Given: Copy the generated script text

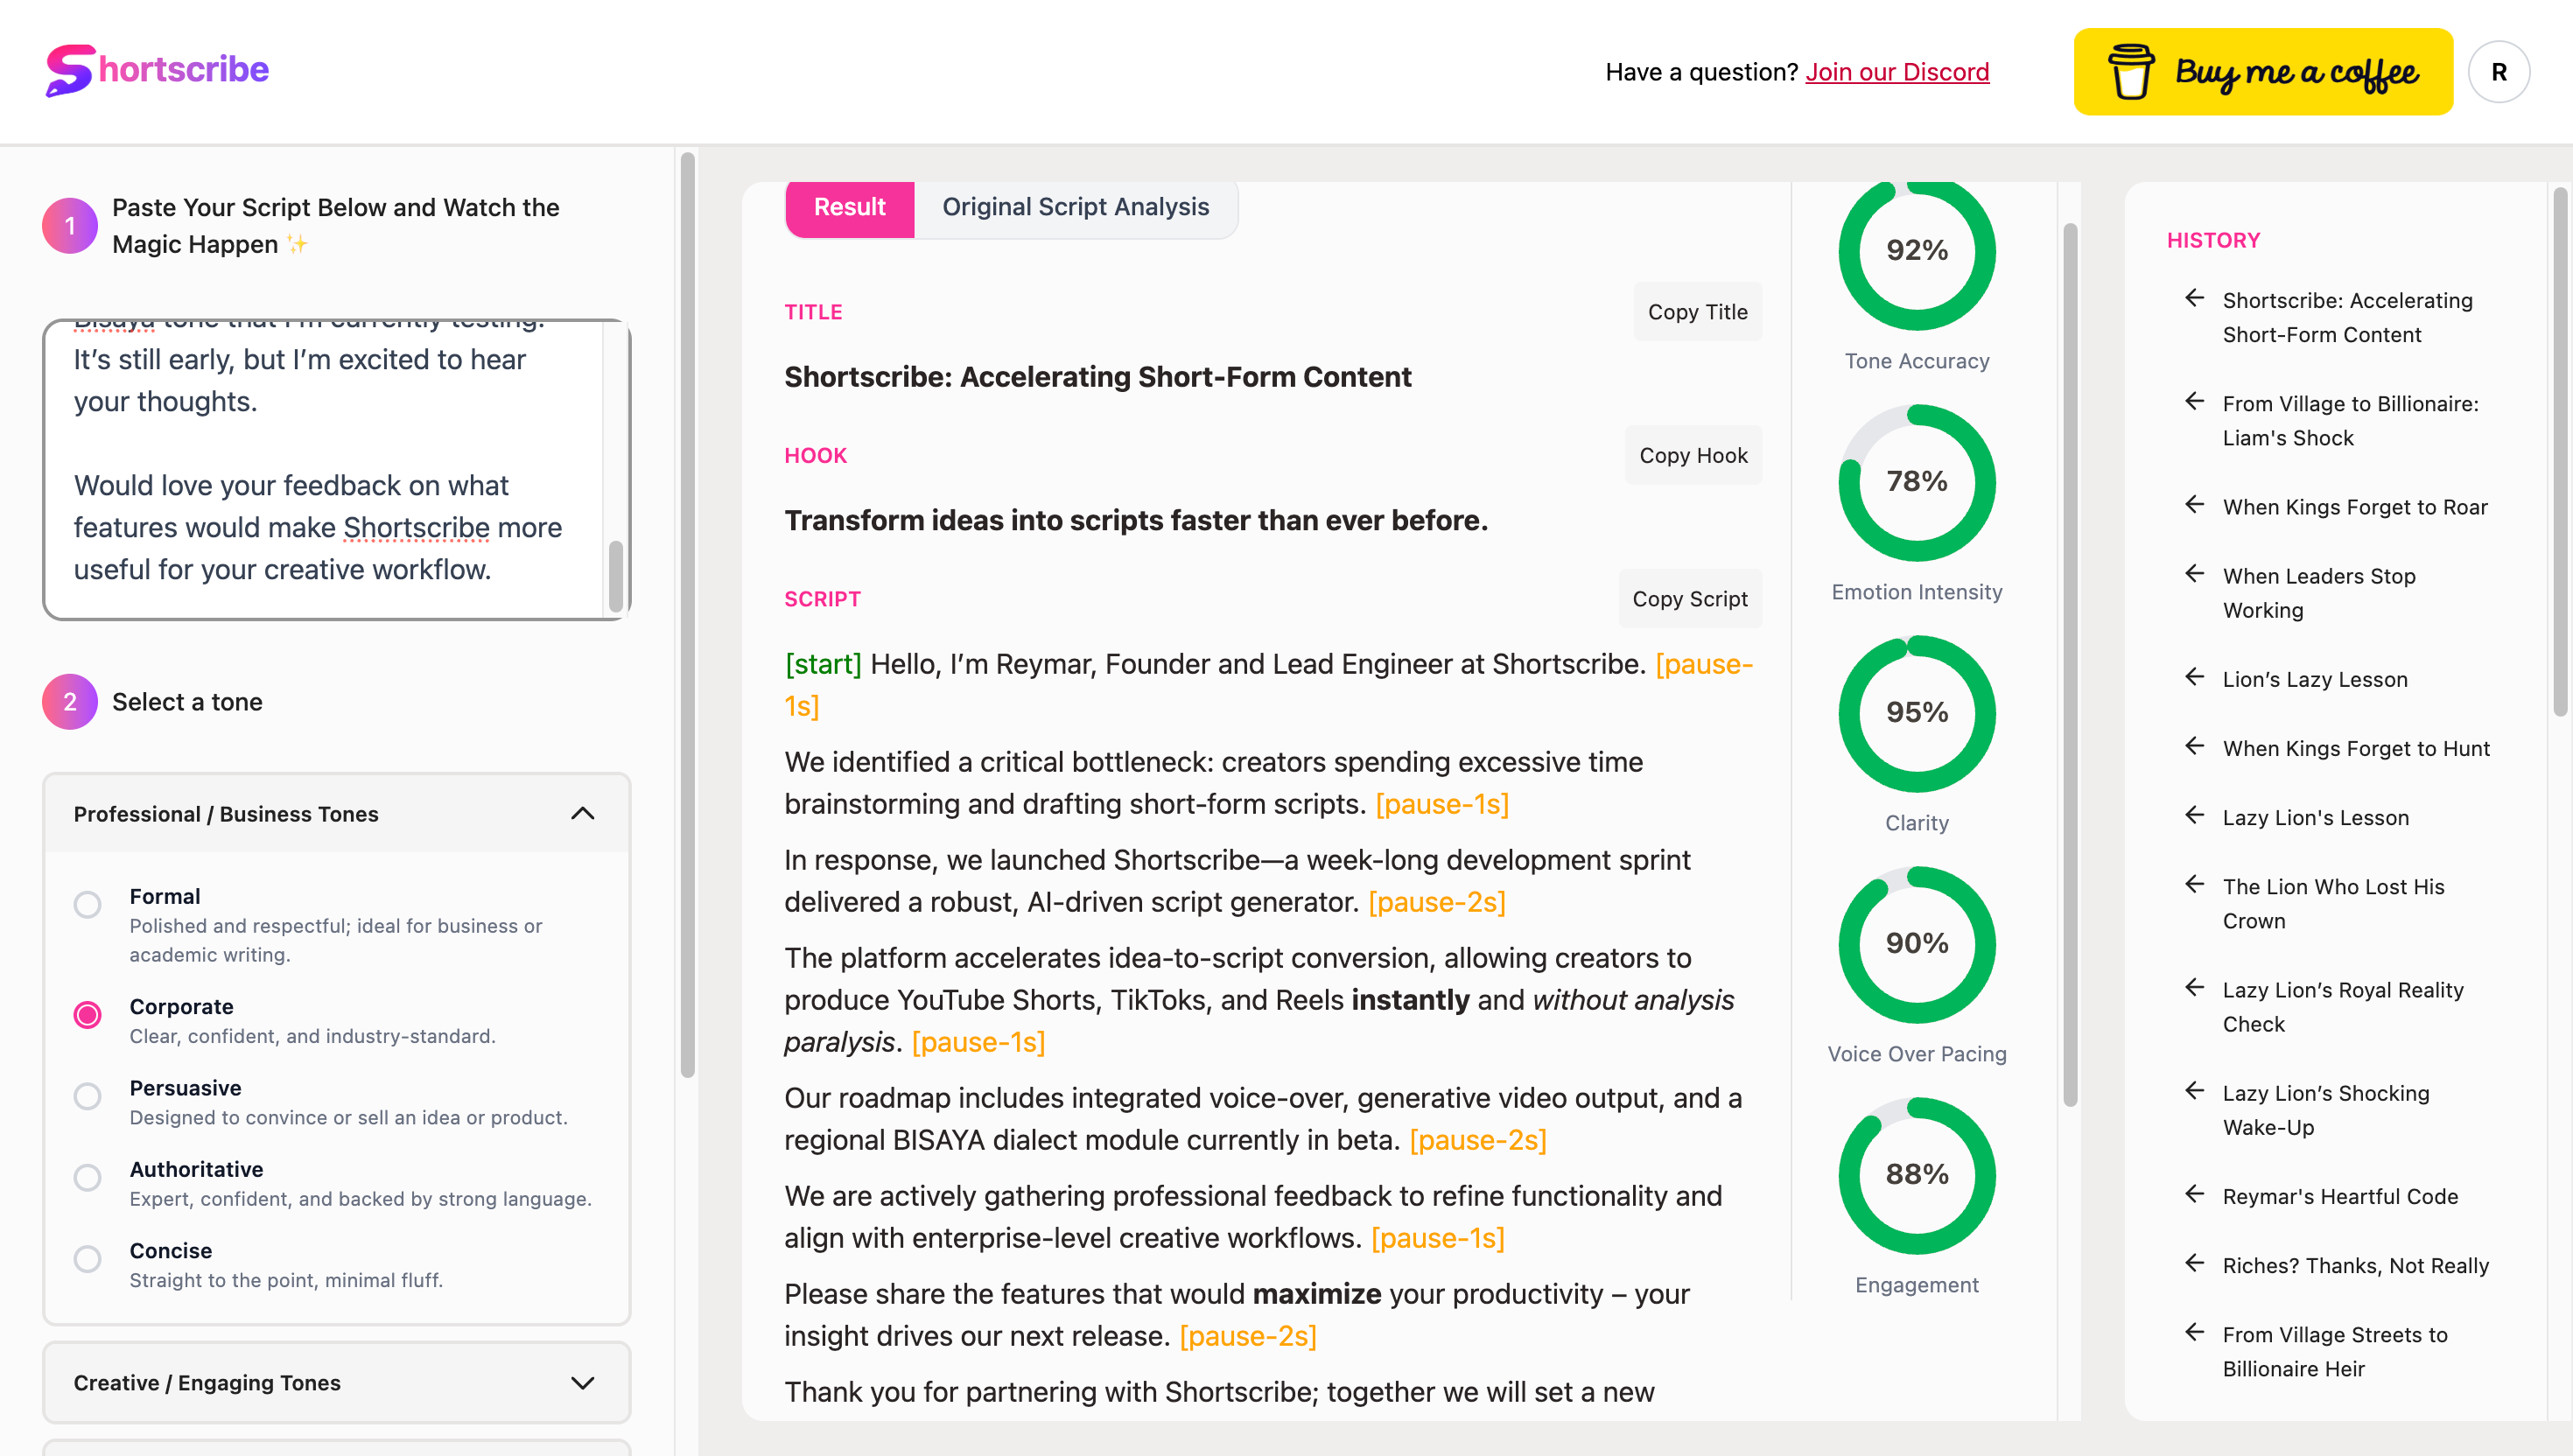Looking at the screenshot, I should [x=1690, y=598].
